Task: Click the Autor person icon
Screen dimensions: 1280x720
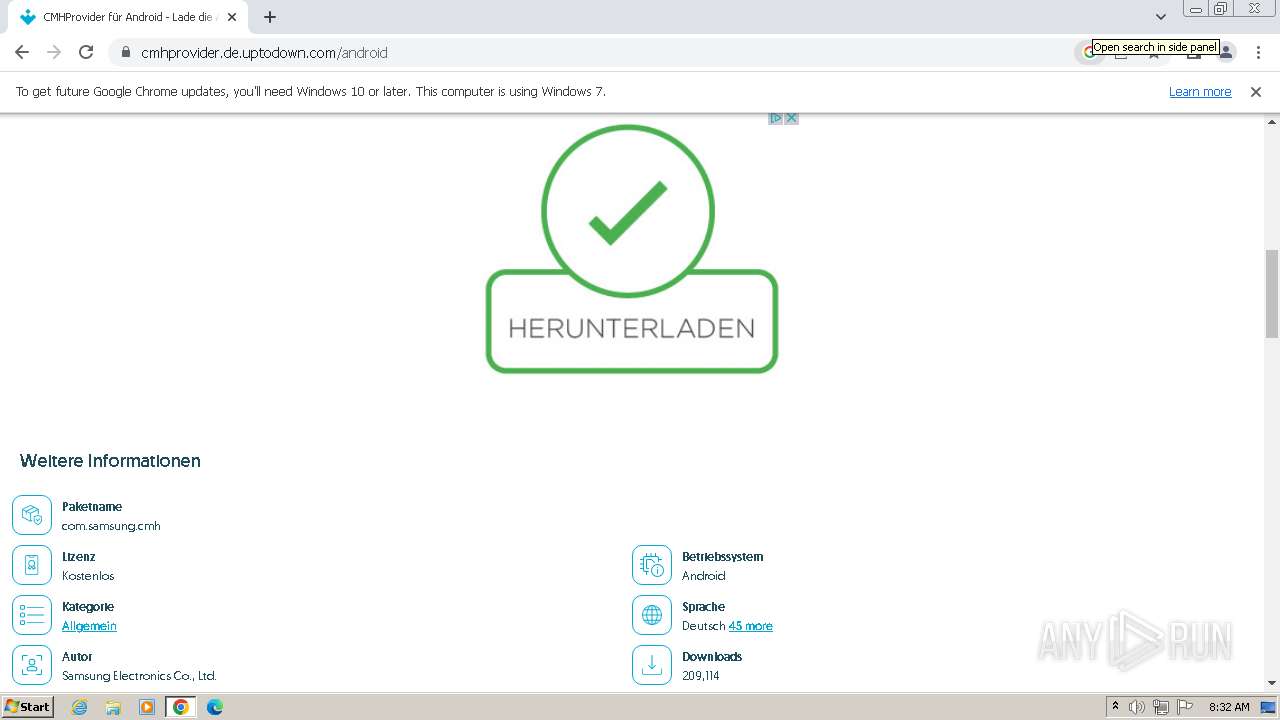Action: tap(32, 666)
